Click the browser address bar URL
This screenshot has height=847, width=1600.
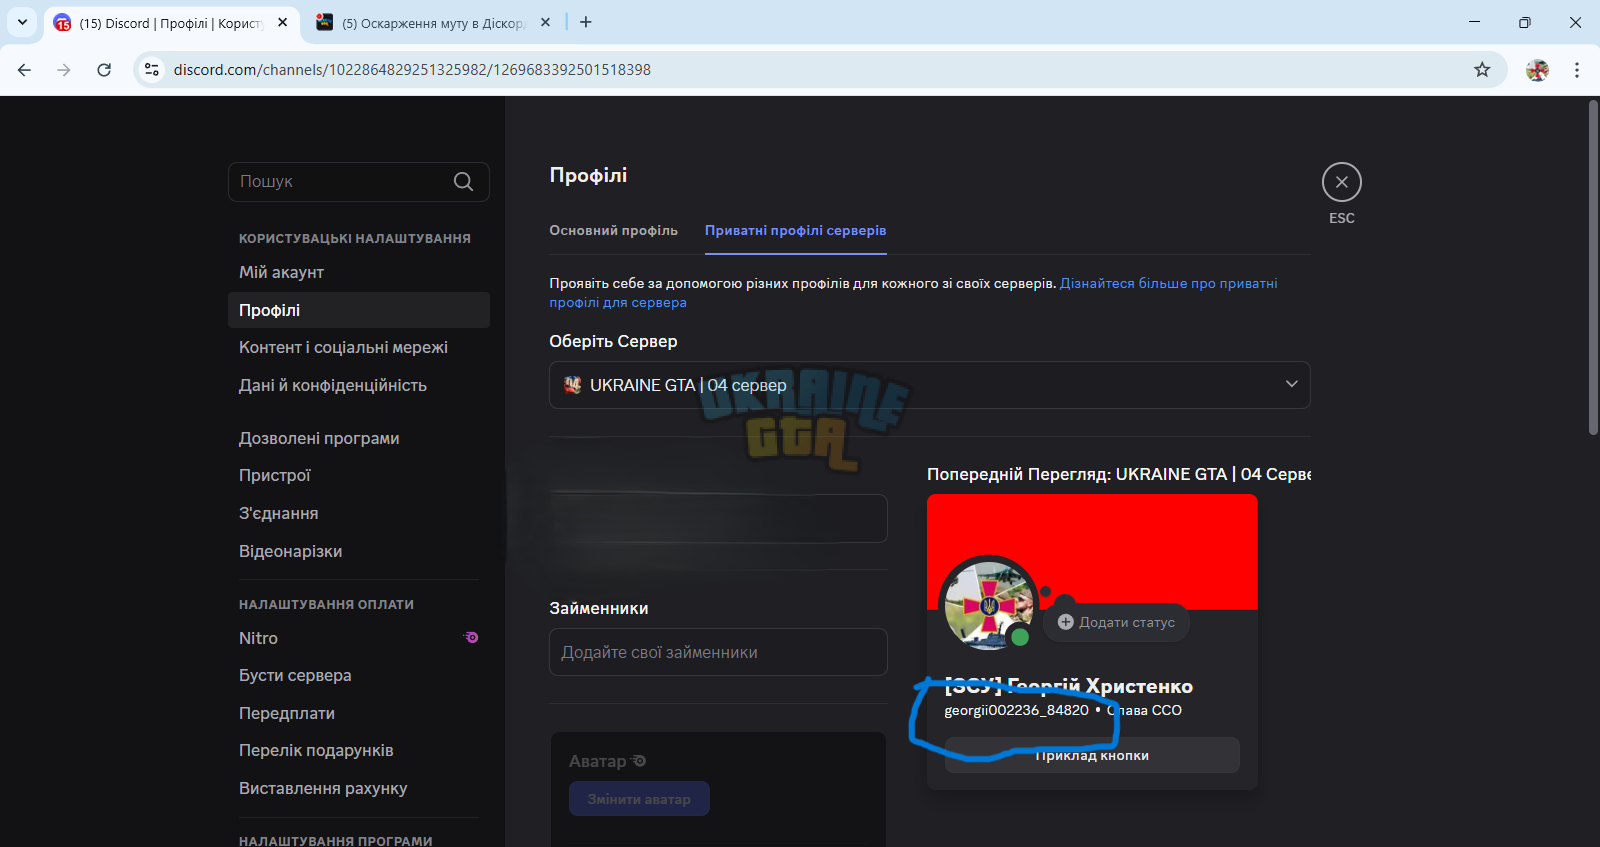[412, 70]
